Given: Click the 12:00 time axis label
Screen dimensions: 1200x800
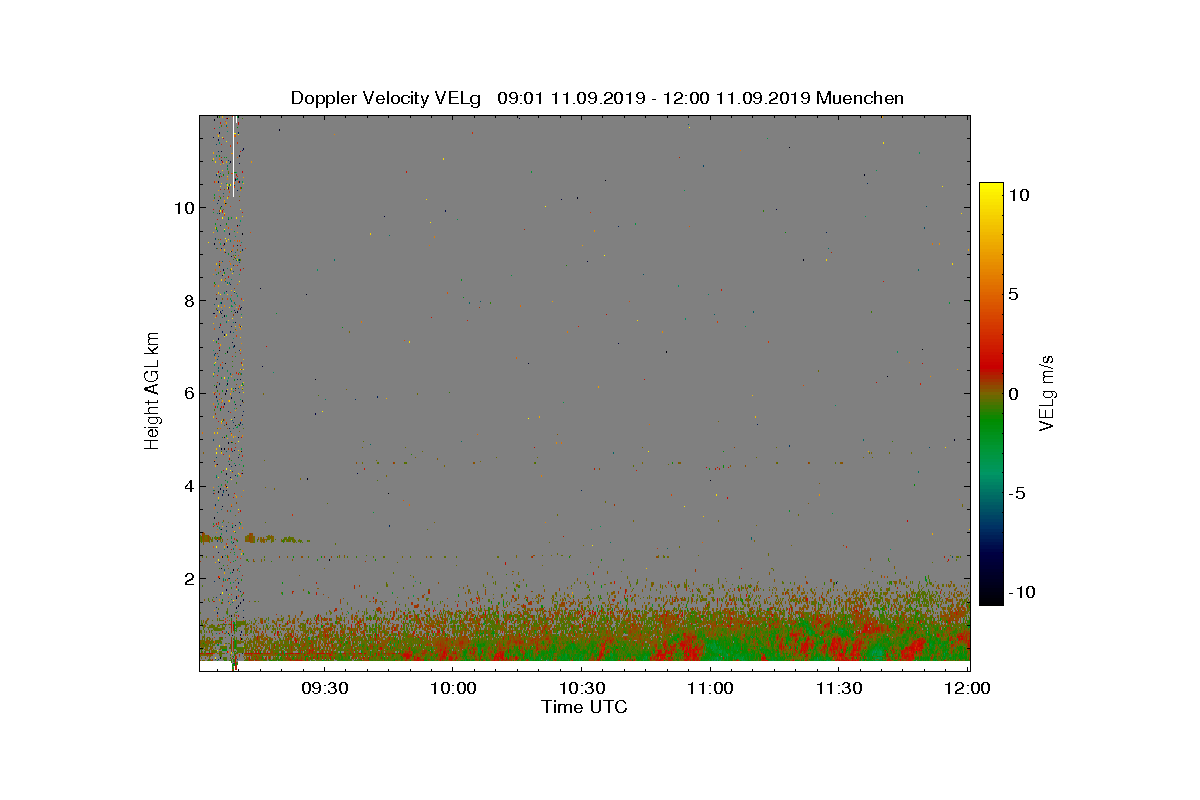Looking at the screenshot, I should pyautogui.click(x=968, y=688).
